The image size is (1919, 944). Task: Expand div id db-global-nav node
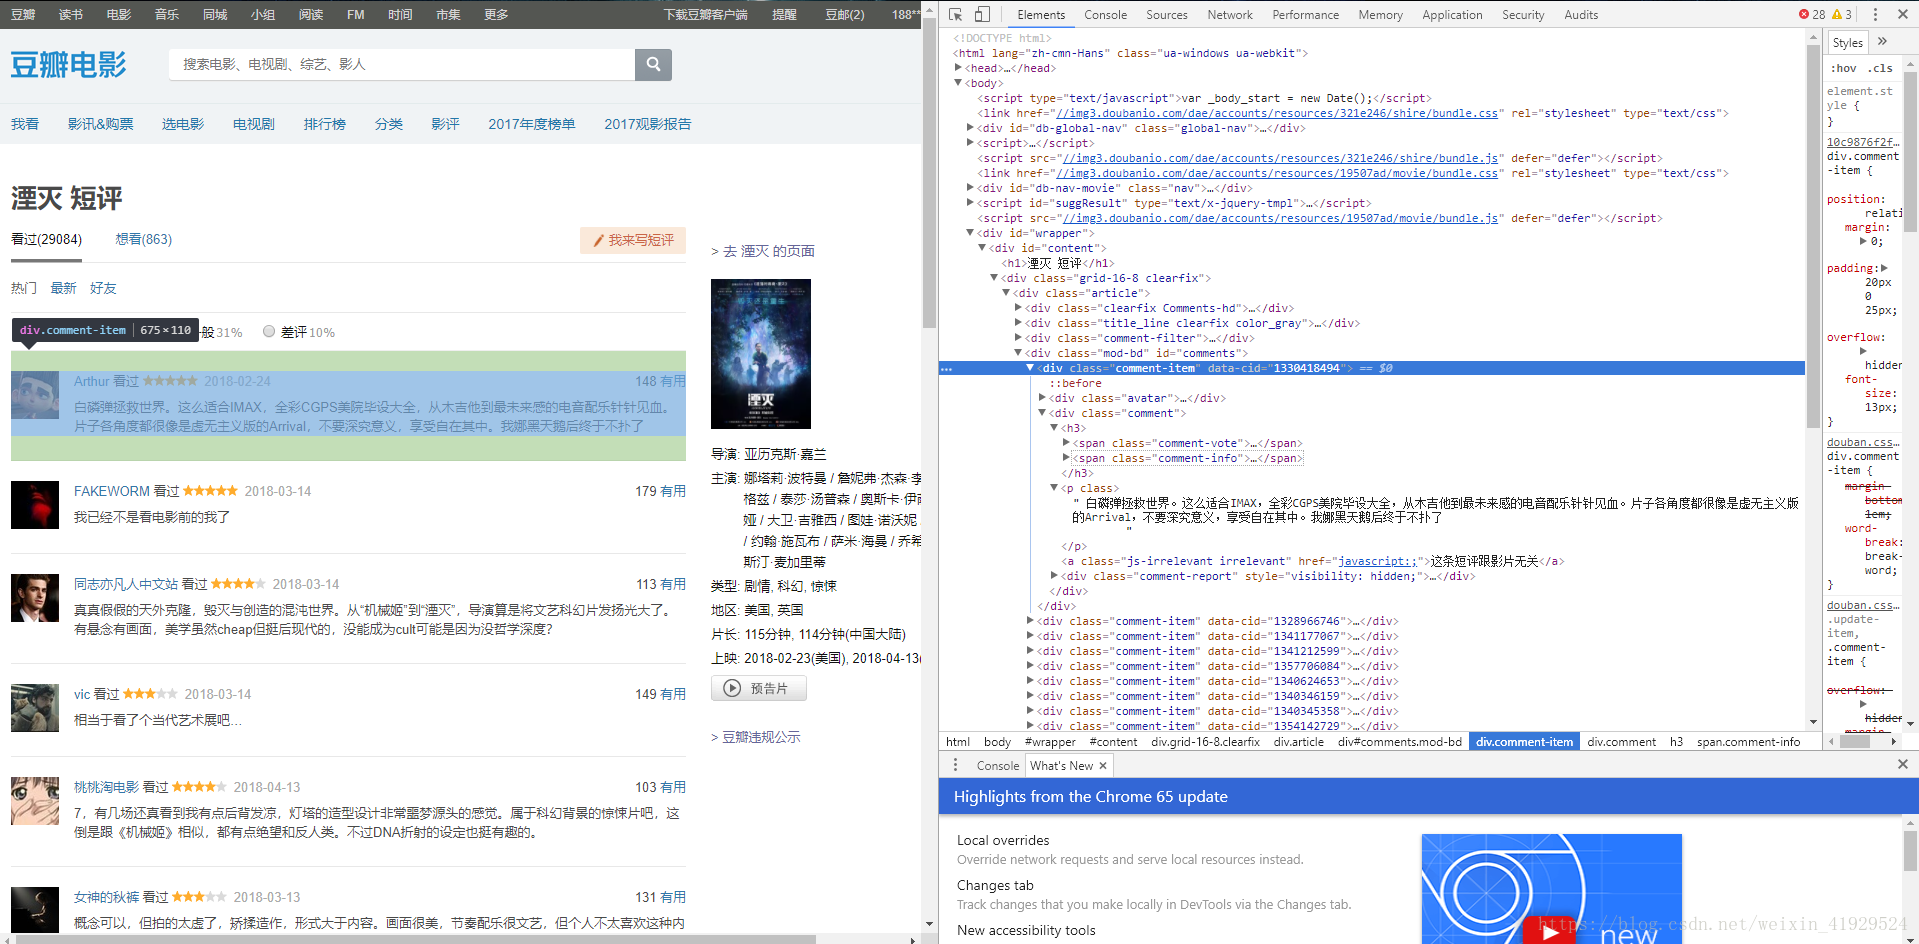(x=970, y=128)
